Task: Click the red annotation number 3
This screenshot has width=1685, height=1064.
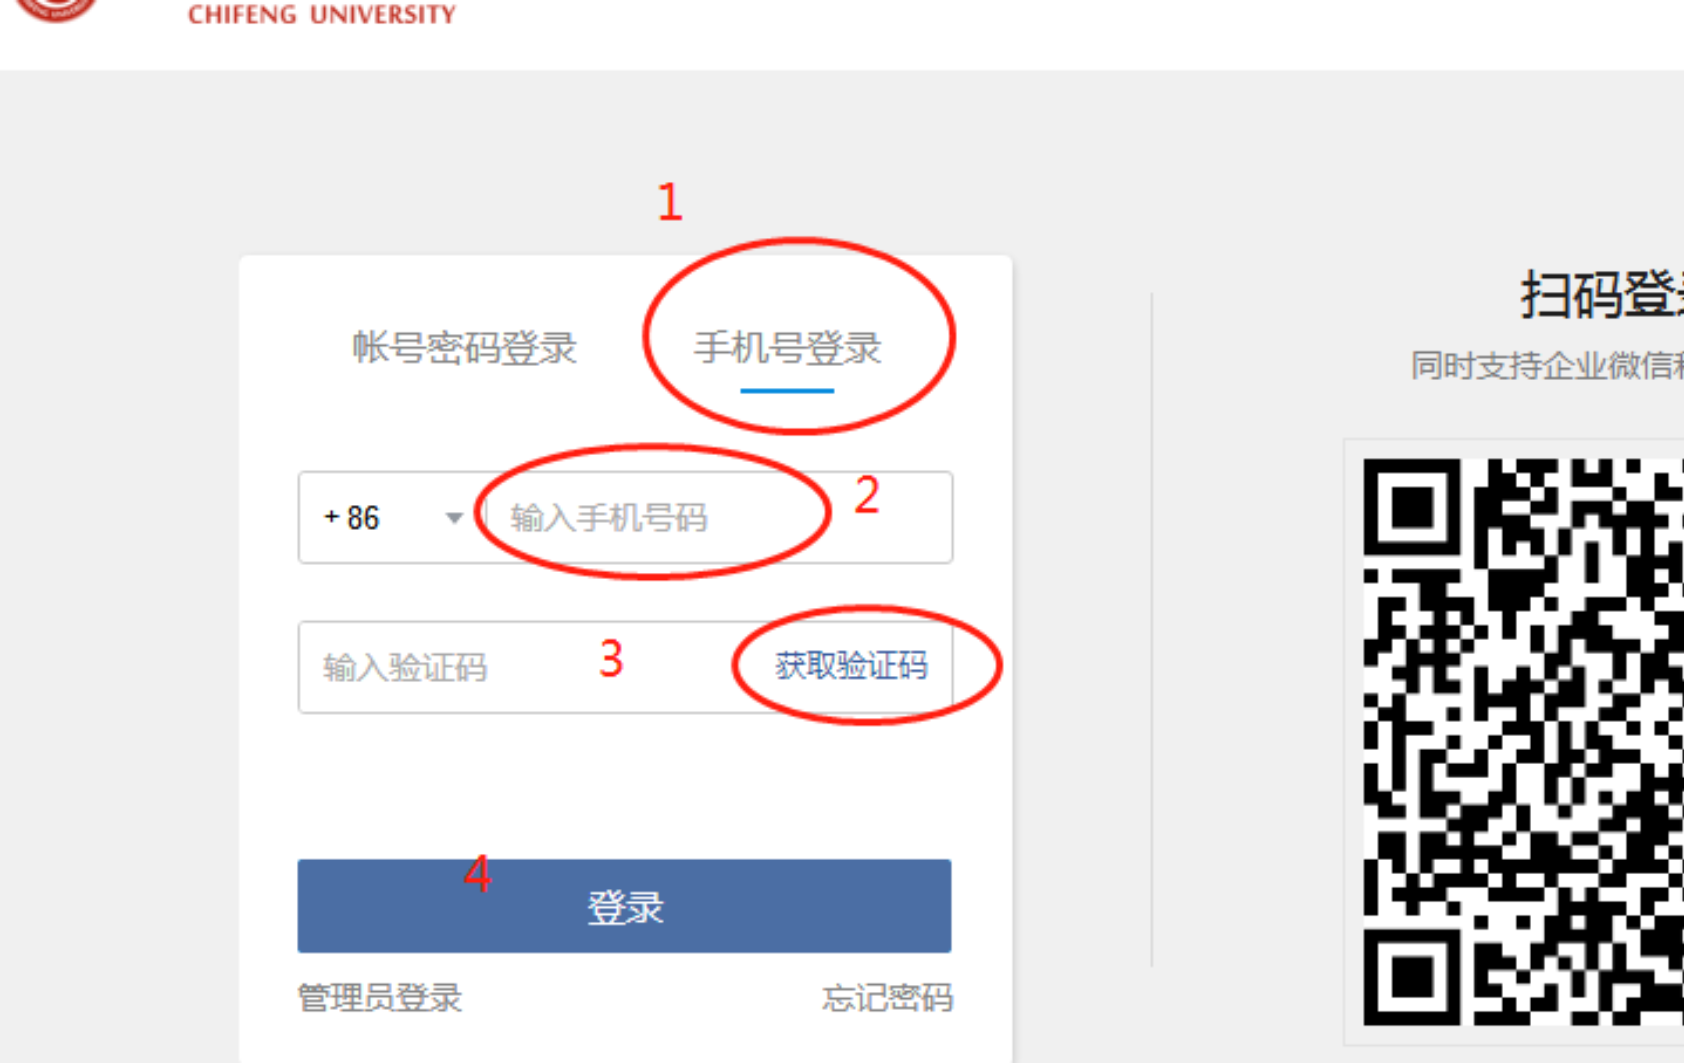Action: coord(611,659)
